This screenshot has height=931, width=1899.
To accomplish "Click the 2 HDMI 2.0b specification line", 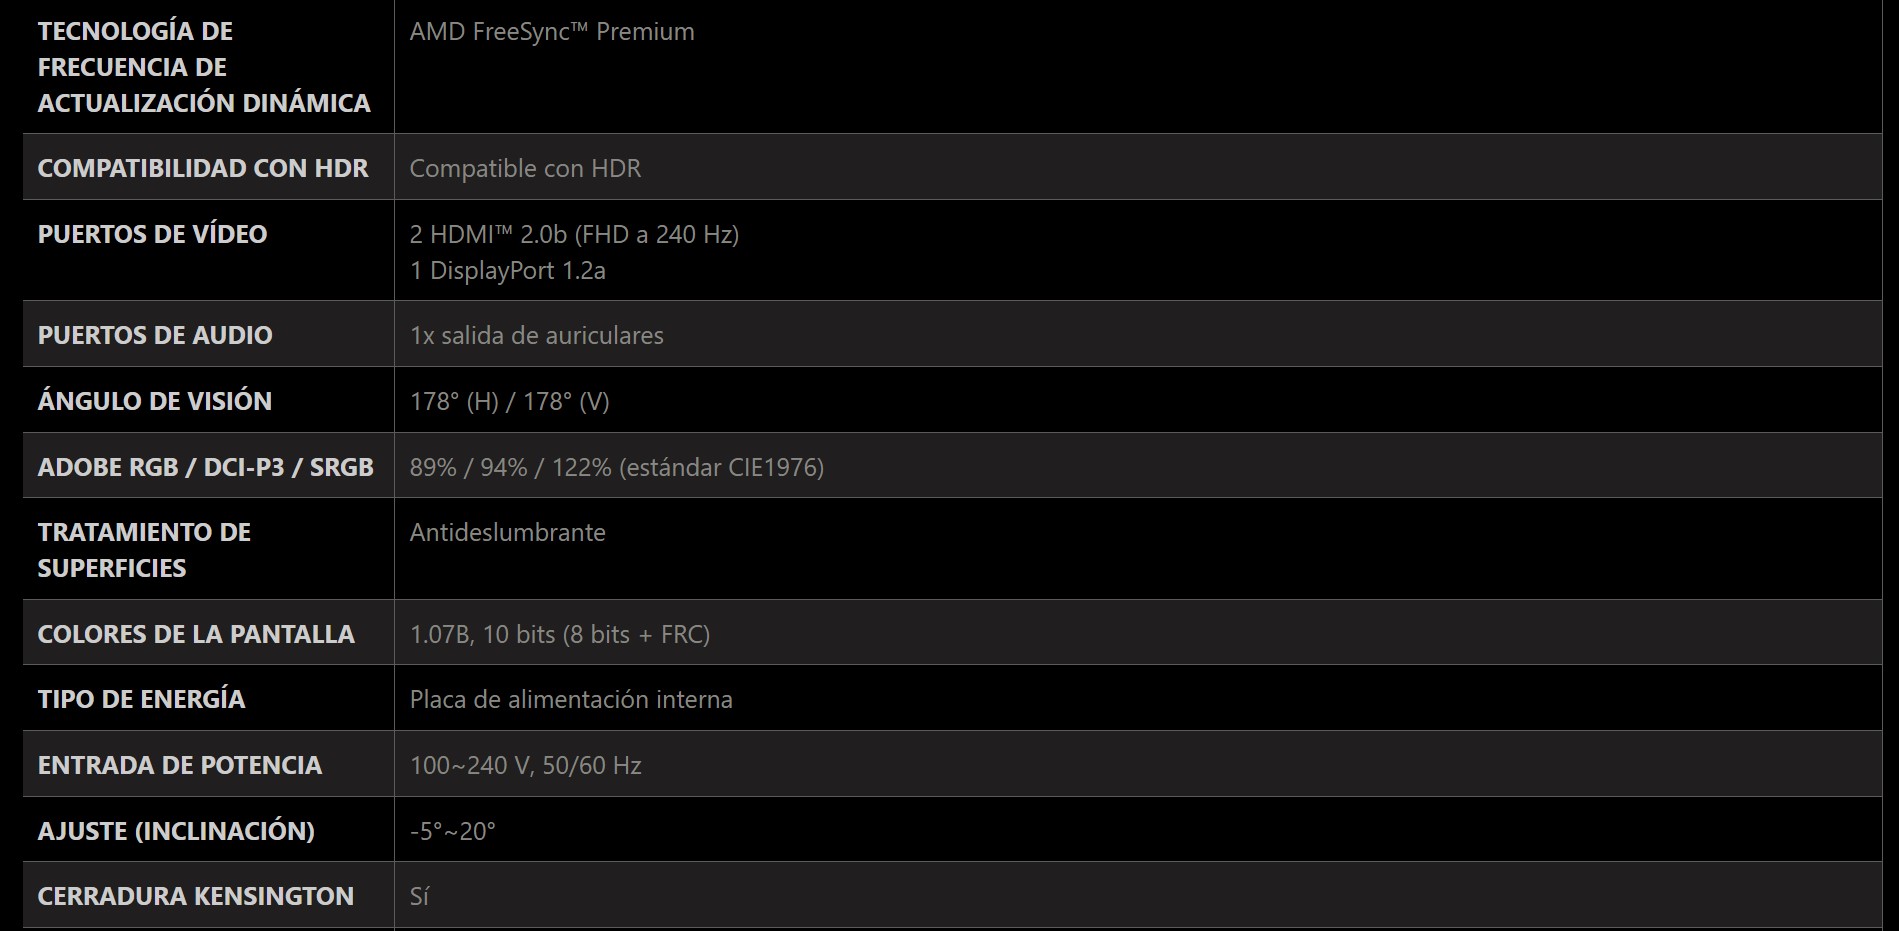I will [x=574, y=234].
